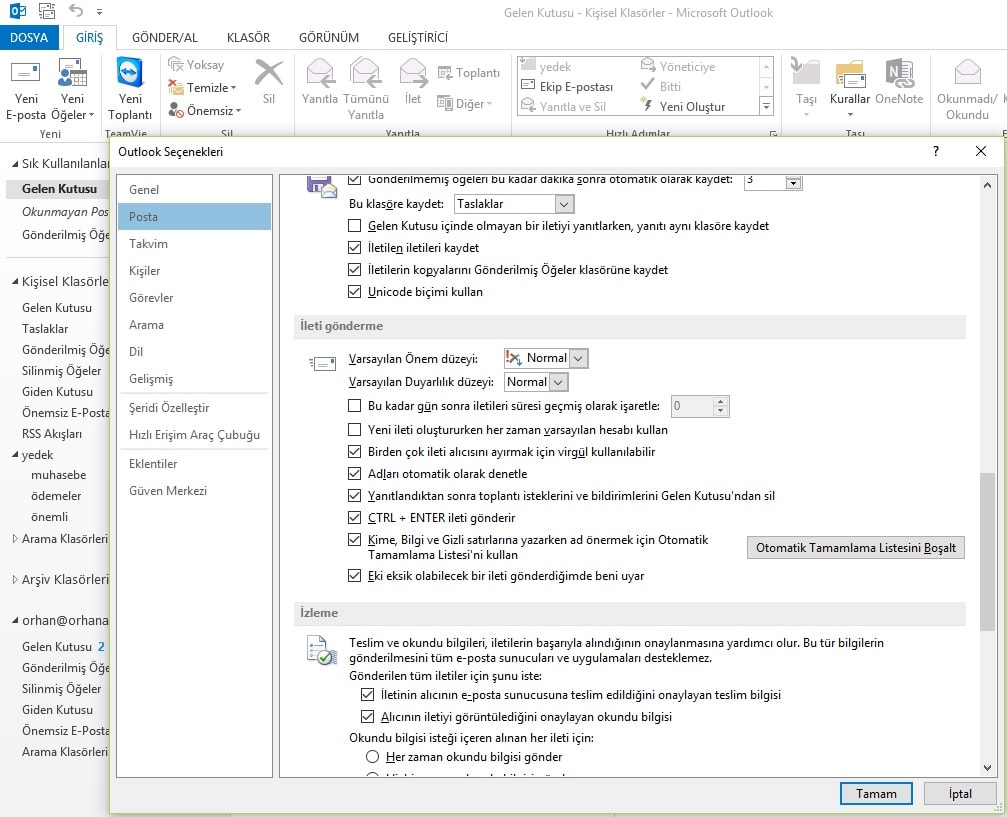The width and height of the screenshot is (1007, 817).
Task: Open the Takvim options category
Action: (194, 243)
